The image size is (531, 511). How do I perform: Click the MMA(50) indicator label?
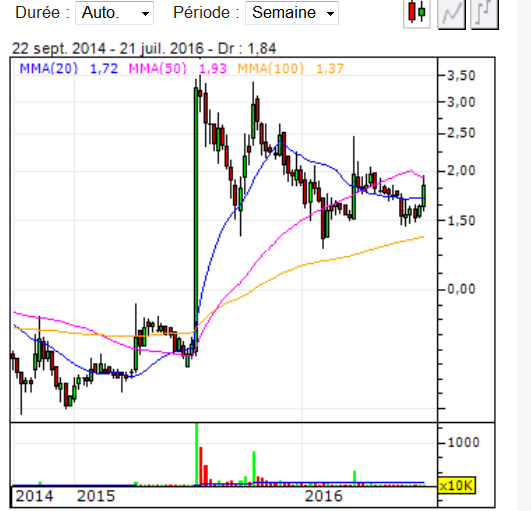(157, 69)
